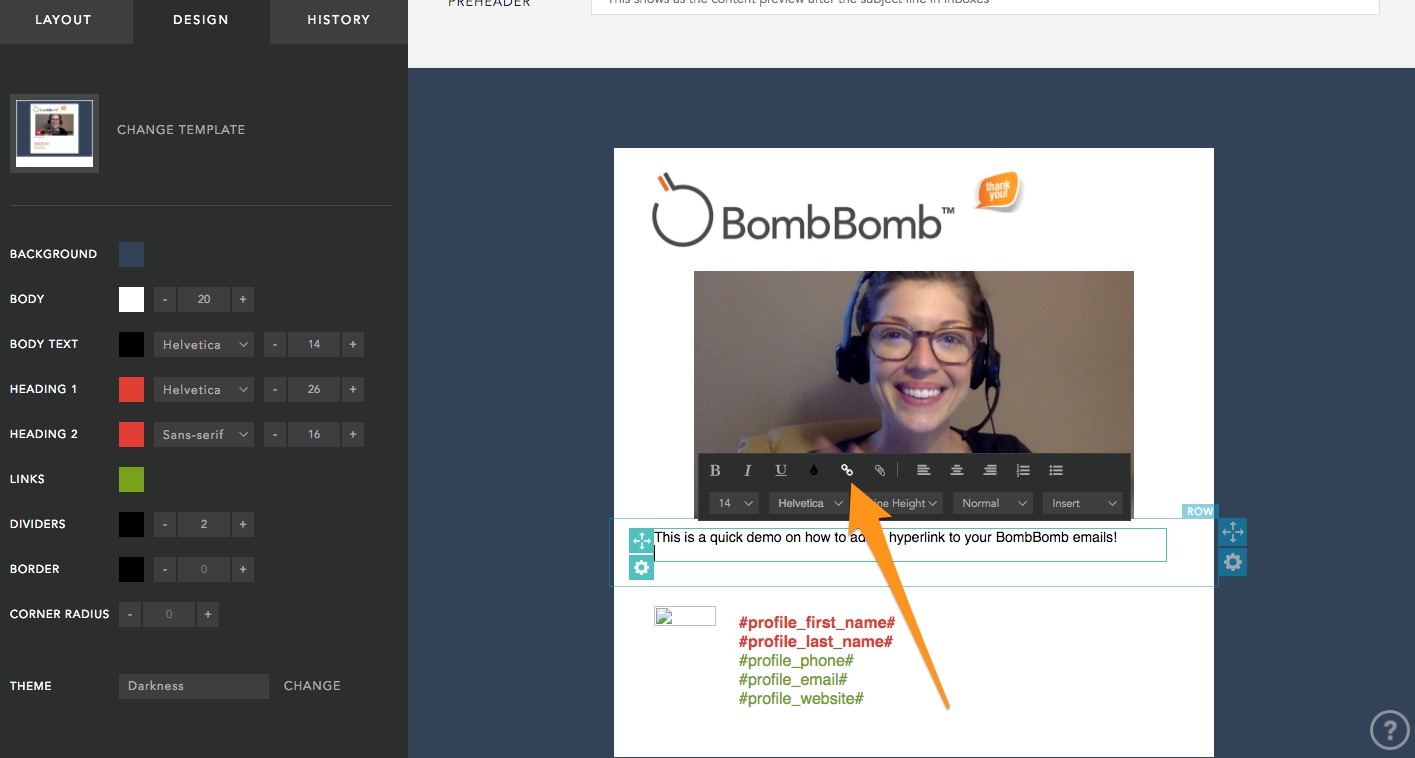
Task: Decrease Body Text font size
Action: tap(275, 344)
